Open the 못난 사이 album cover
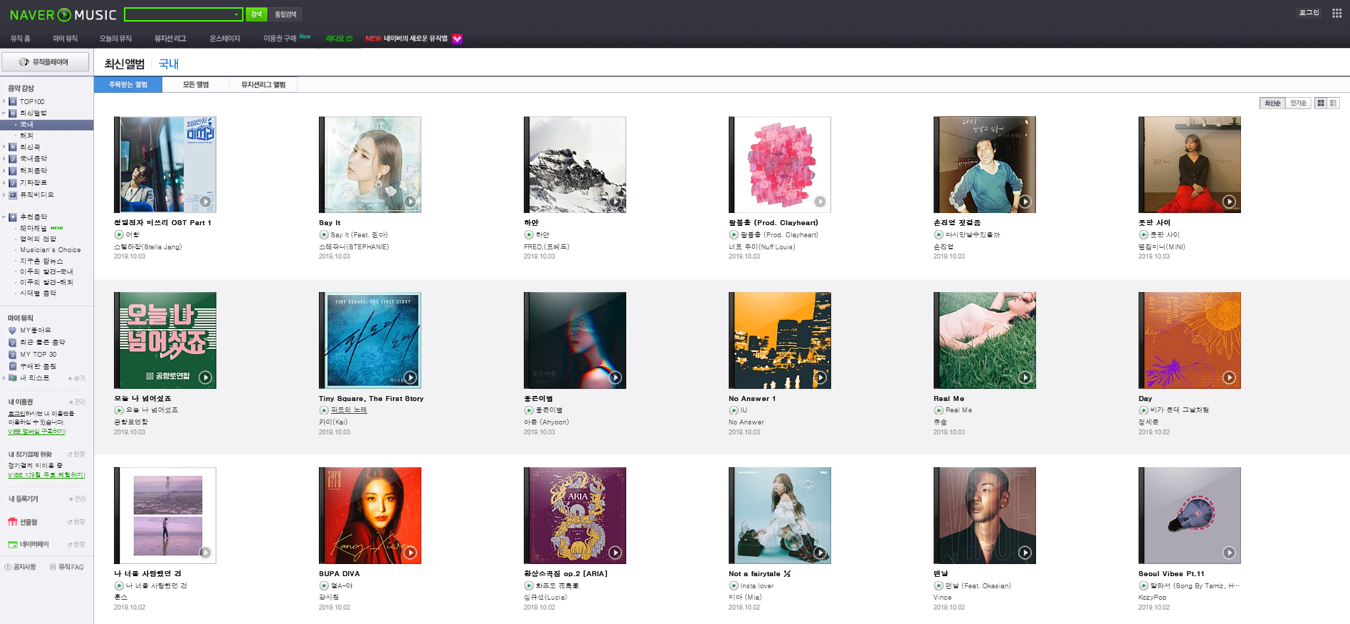 point(1190,165)
